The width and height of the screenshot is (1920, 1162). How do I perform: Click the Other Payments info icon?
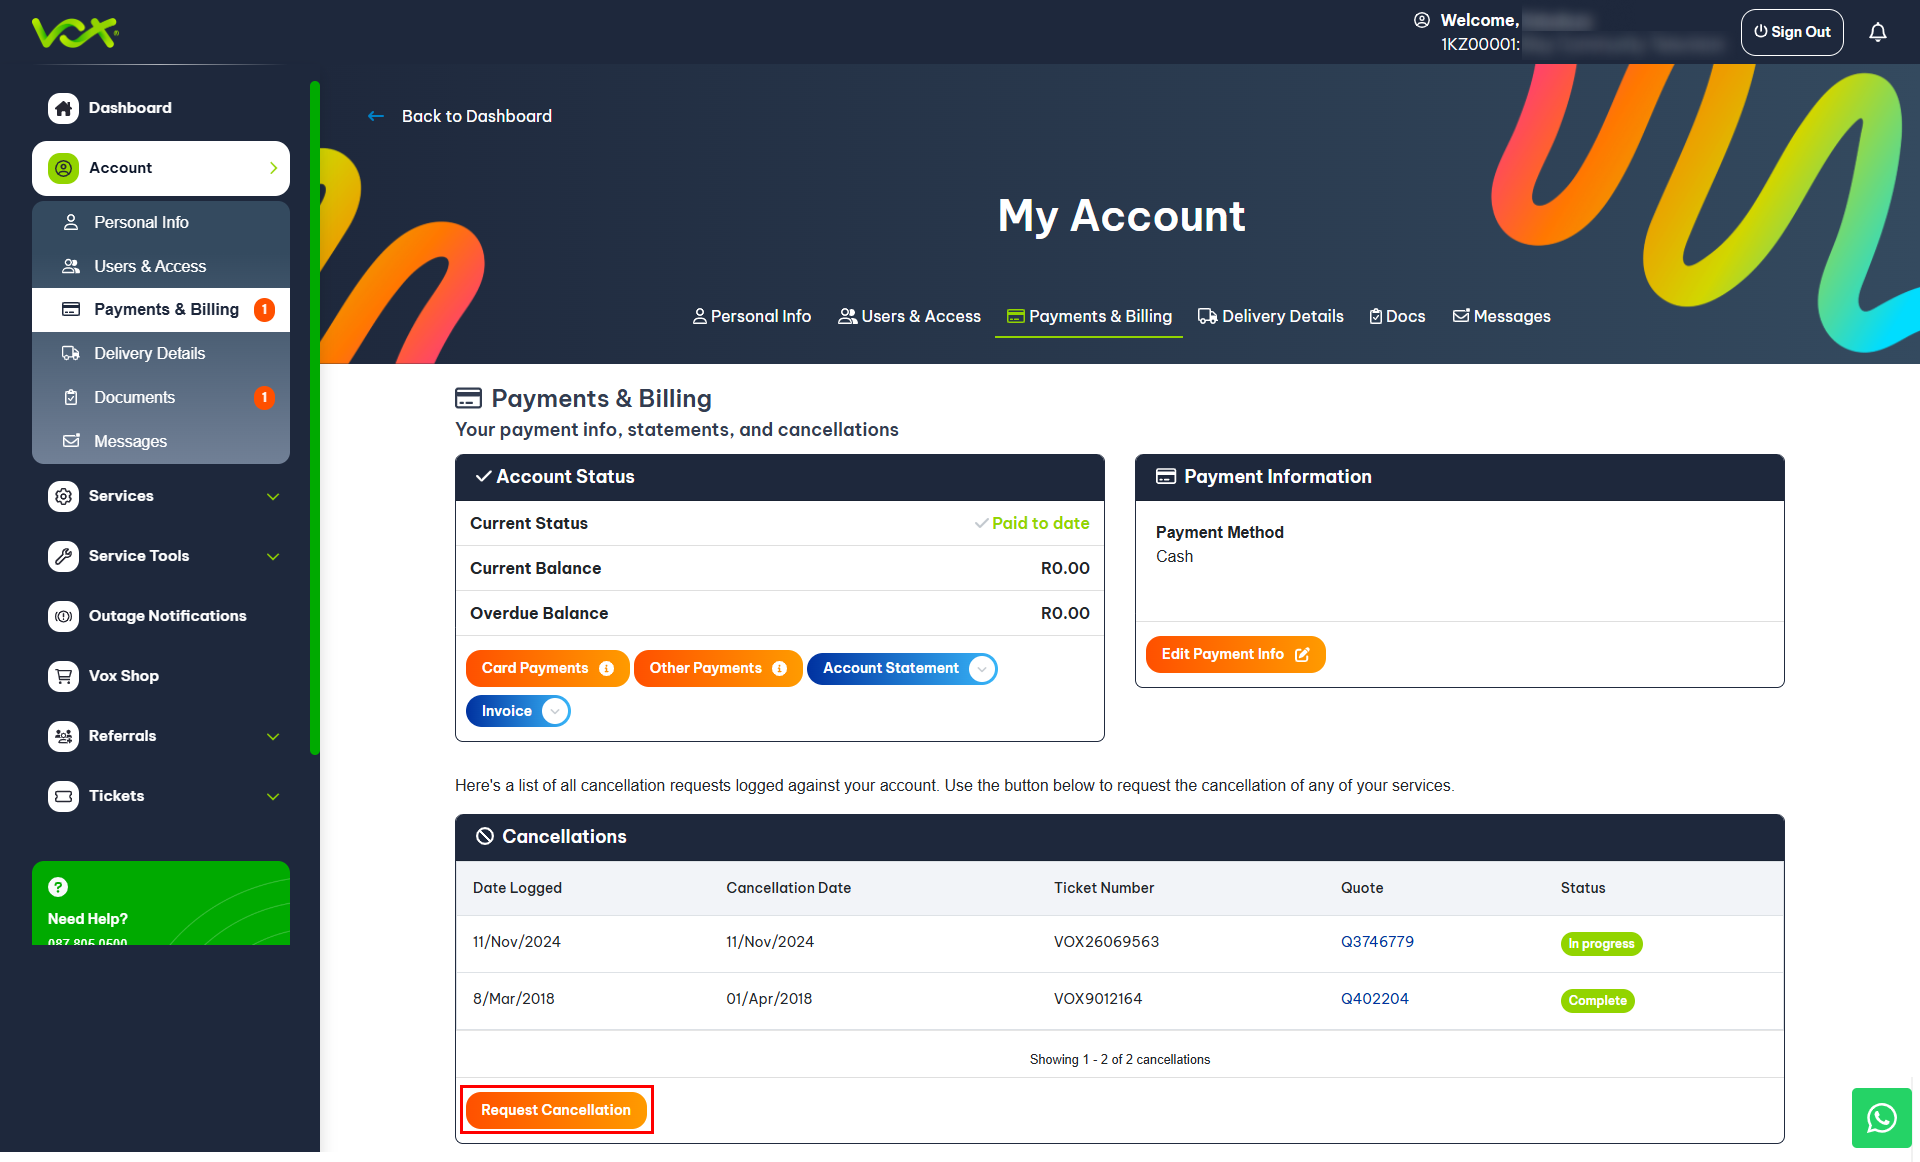click(x=780, y=669)
